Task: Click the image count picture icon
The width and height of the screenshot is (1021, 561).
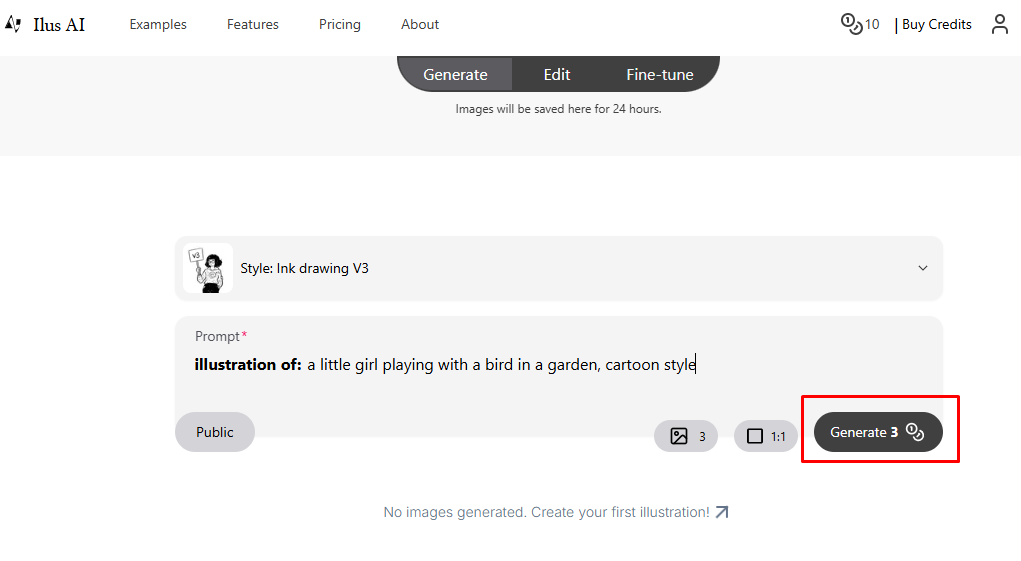Action: click(x=679, y=436)
